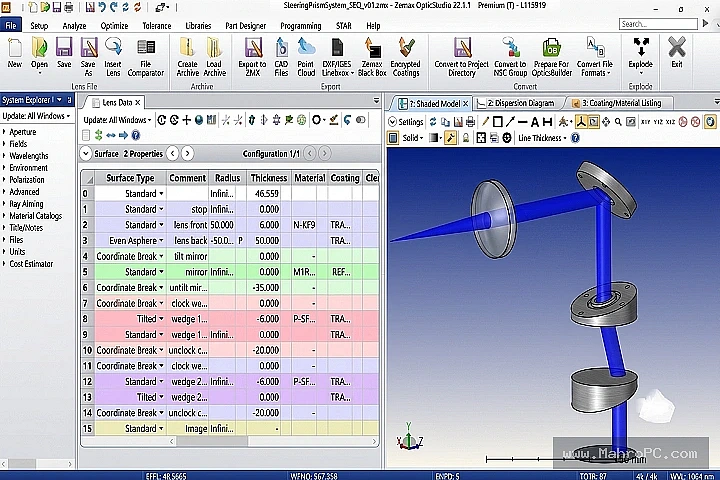720x480 pixels.
Task: Open surface type dropdown for row 3 Even Asphere
Action: 161,241
